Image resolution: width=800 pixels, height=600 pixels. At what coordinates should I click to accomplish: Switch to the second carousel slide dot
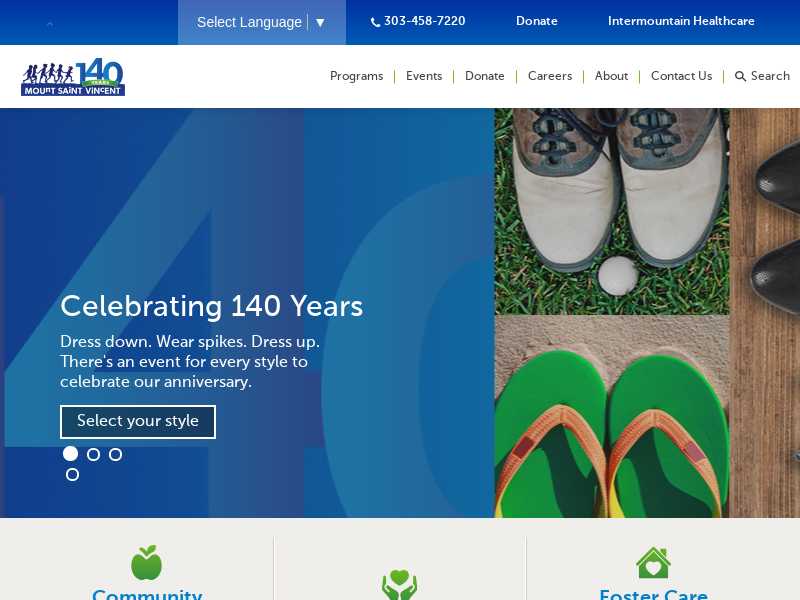(x=93, y=455)
